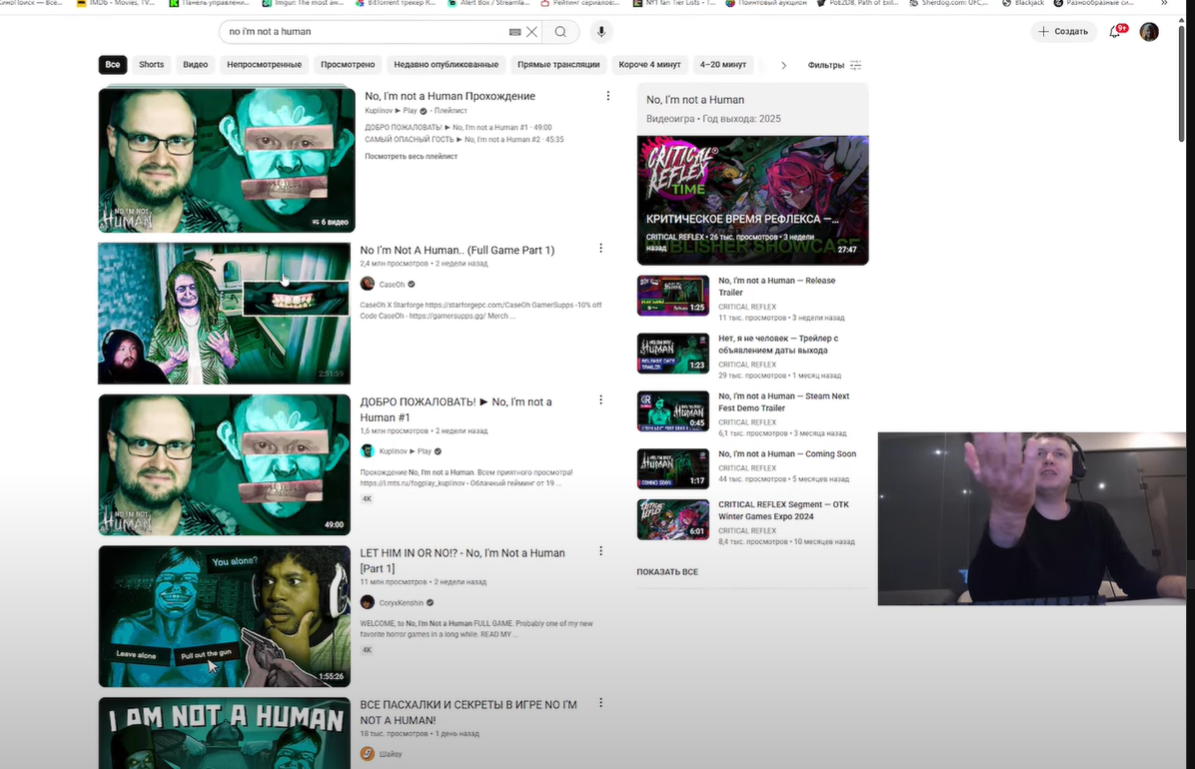
Task: Open Steam Next Fest Demo Trailer title
Action: click(x=783, y=402)
